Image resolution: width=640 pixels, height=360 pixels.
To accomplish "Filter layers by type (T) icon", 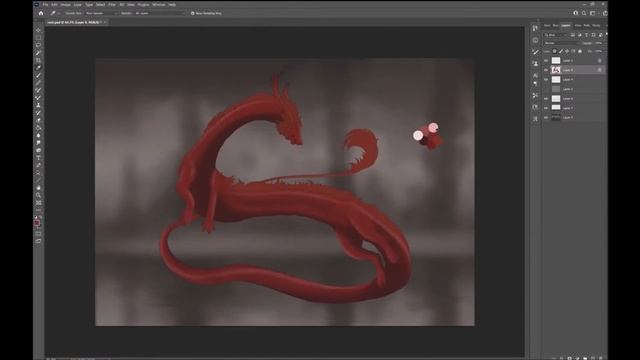I will [x=587, y=35].
